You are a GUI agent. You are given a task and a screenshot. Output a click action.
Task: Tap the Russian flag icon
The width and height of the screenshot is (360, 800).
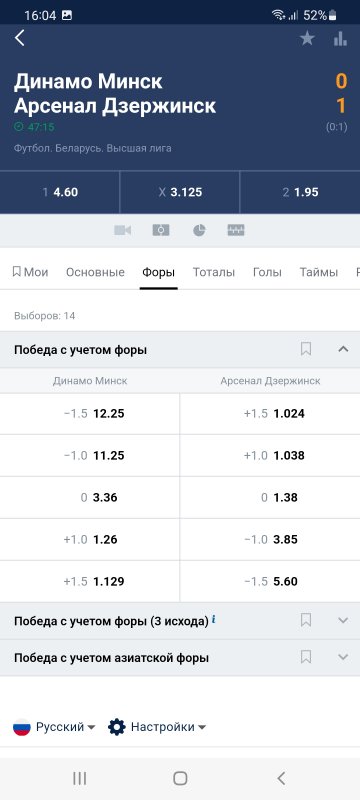22,727
